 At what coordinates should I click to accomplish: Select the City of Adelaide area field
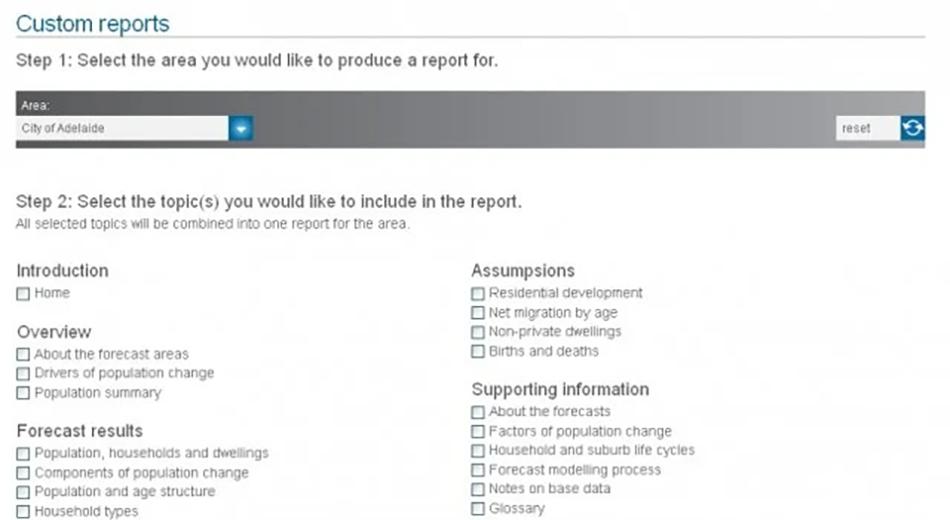point(122,128)
